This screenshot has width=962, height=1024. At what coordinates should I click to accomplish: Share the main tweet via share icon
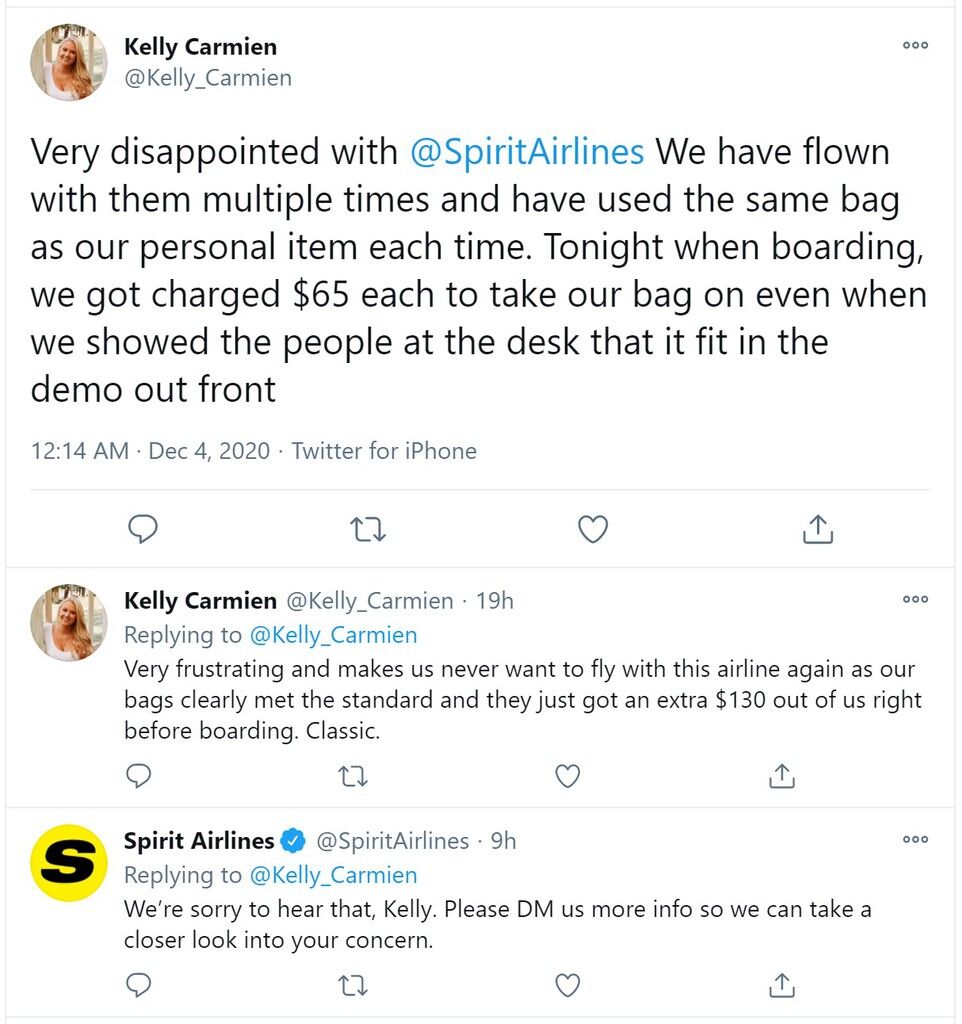[x=818, y=529]
